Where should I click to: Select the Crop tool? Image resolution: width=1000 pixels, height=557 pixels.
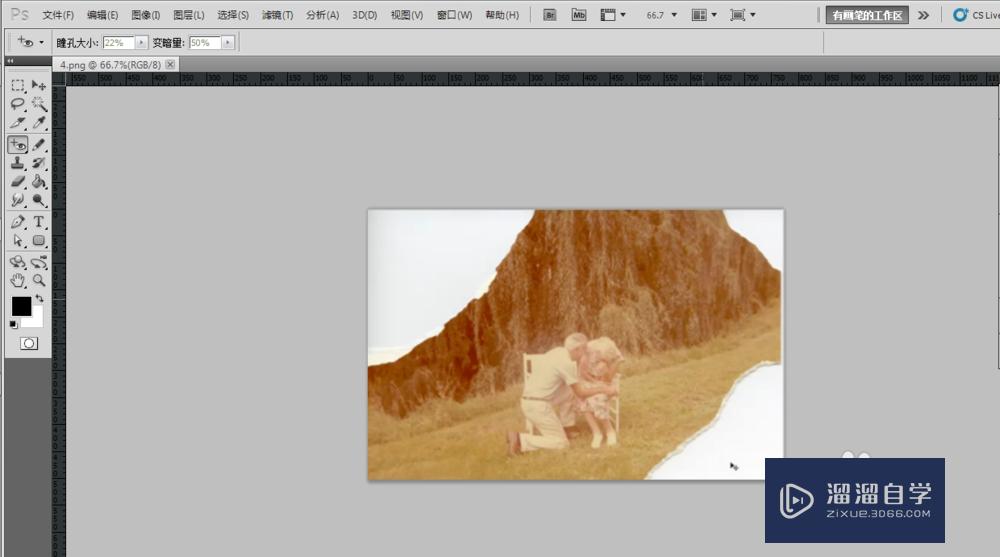click(18, 123)
